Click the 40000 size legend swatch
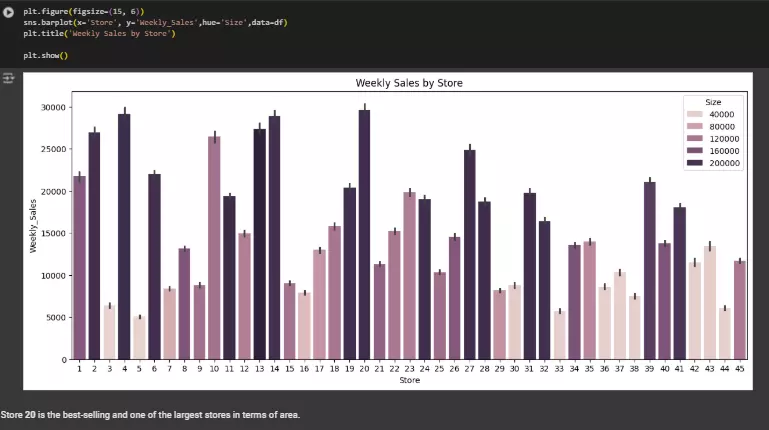769x430 pixels. click(x=695, y=115)
